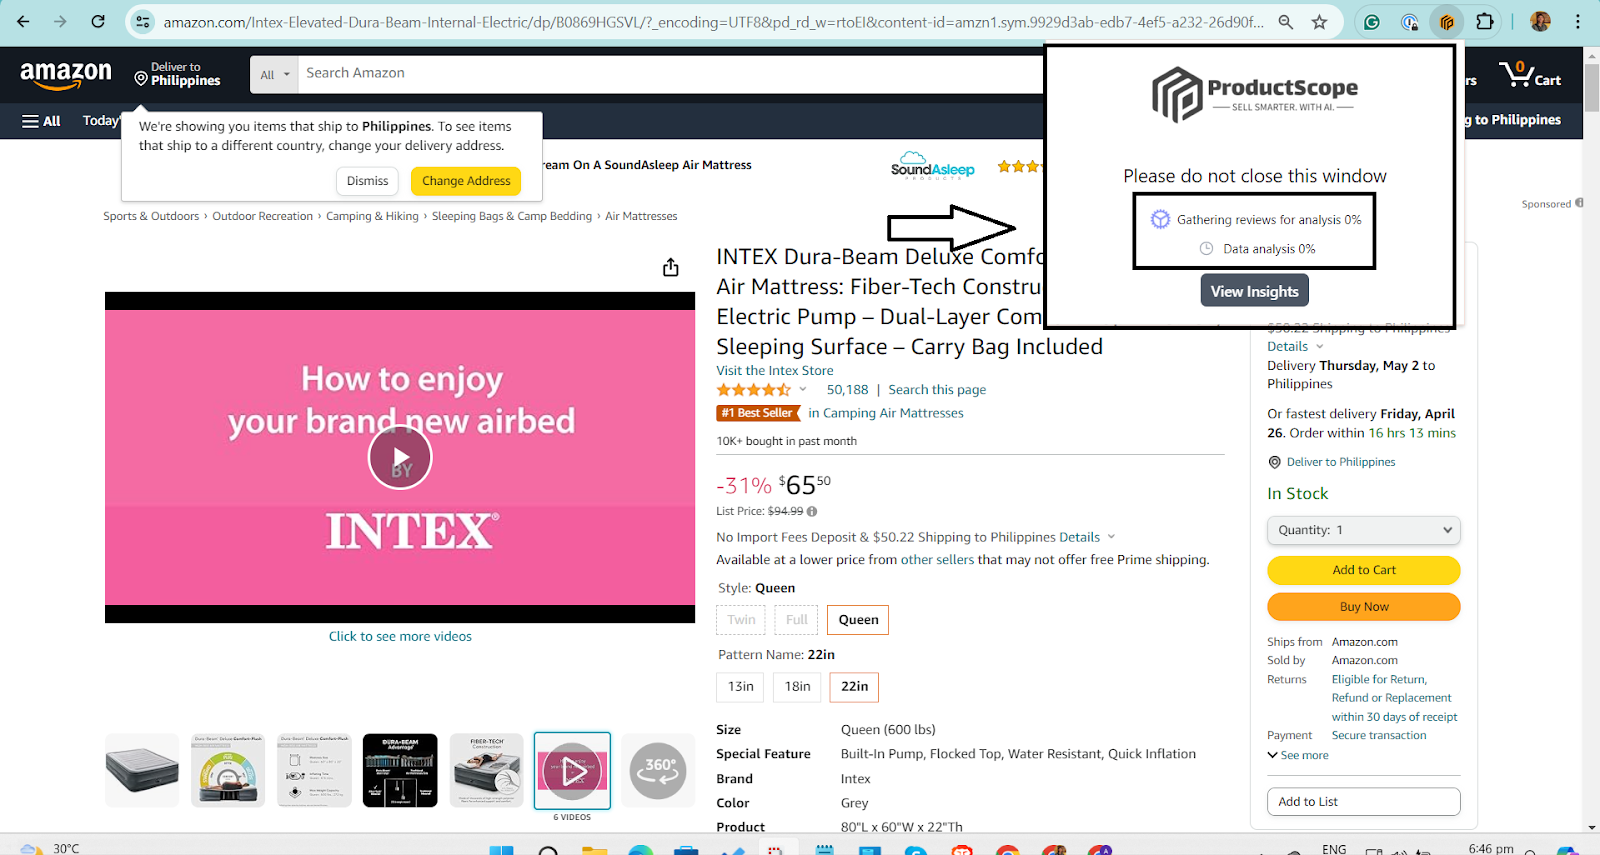Open the other sellers link
Image resolution: width=1600 pixels, height=855 pixels.
937,560
